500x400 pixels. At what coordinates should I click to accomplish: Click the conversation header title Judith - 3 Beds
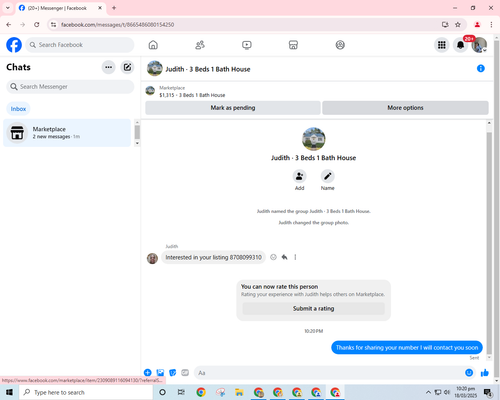208,69
